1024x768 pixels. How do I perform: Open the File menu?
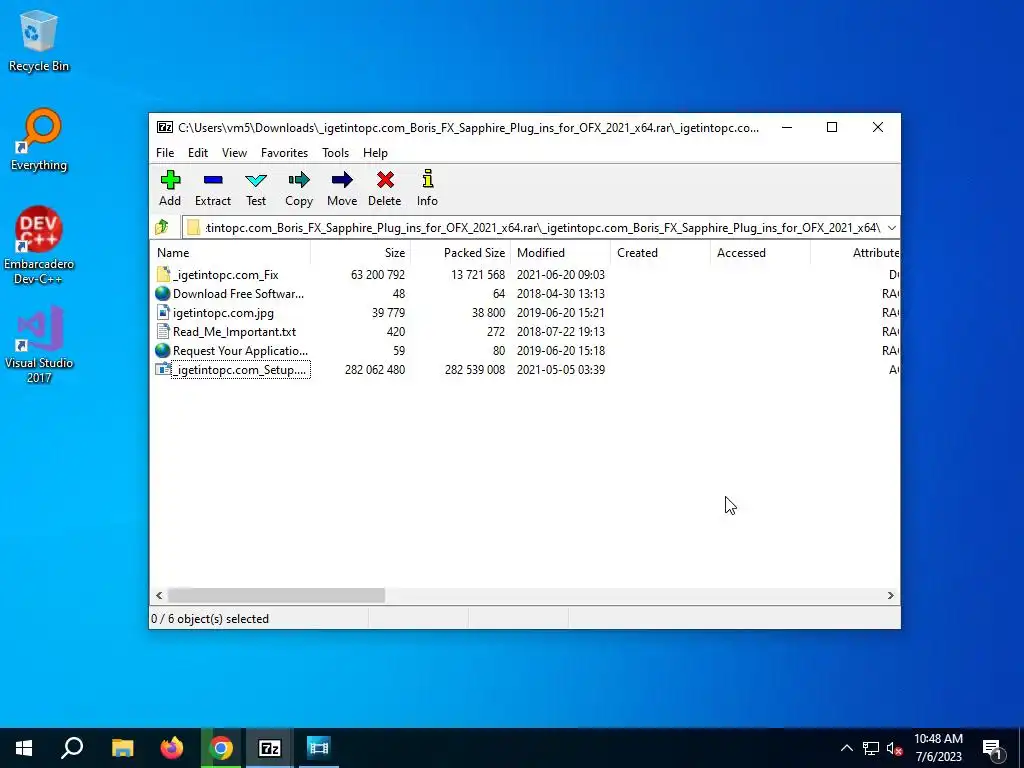(x=165, y=152)
